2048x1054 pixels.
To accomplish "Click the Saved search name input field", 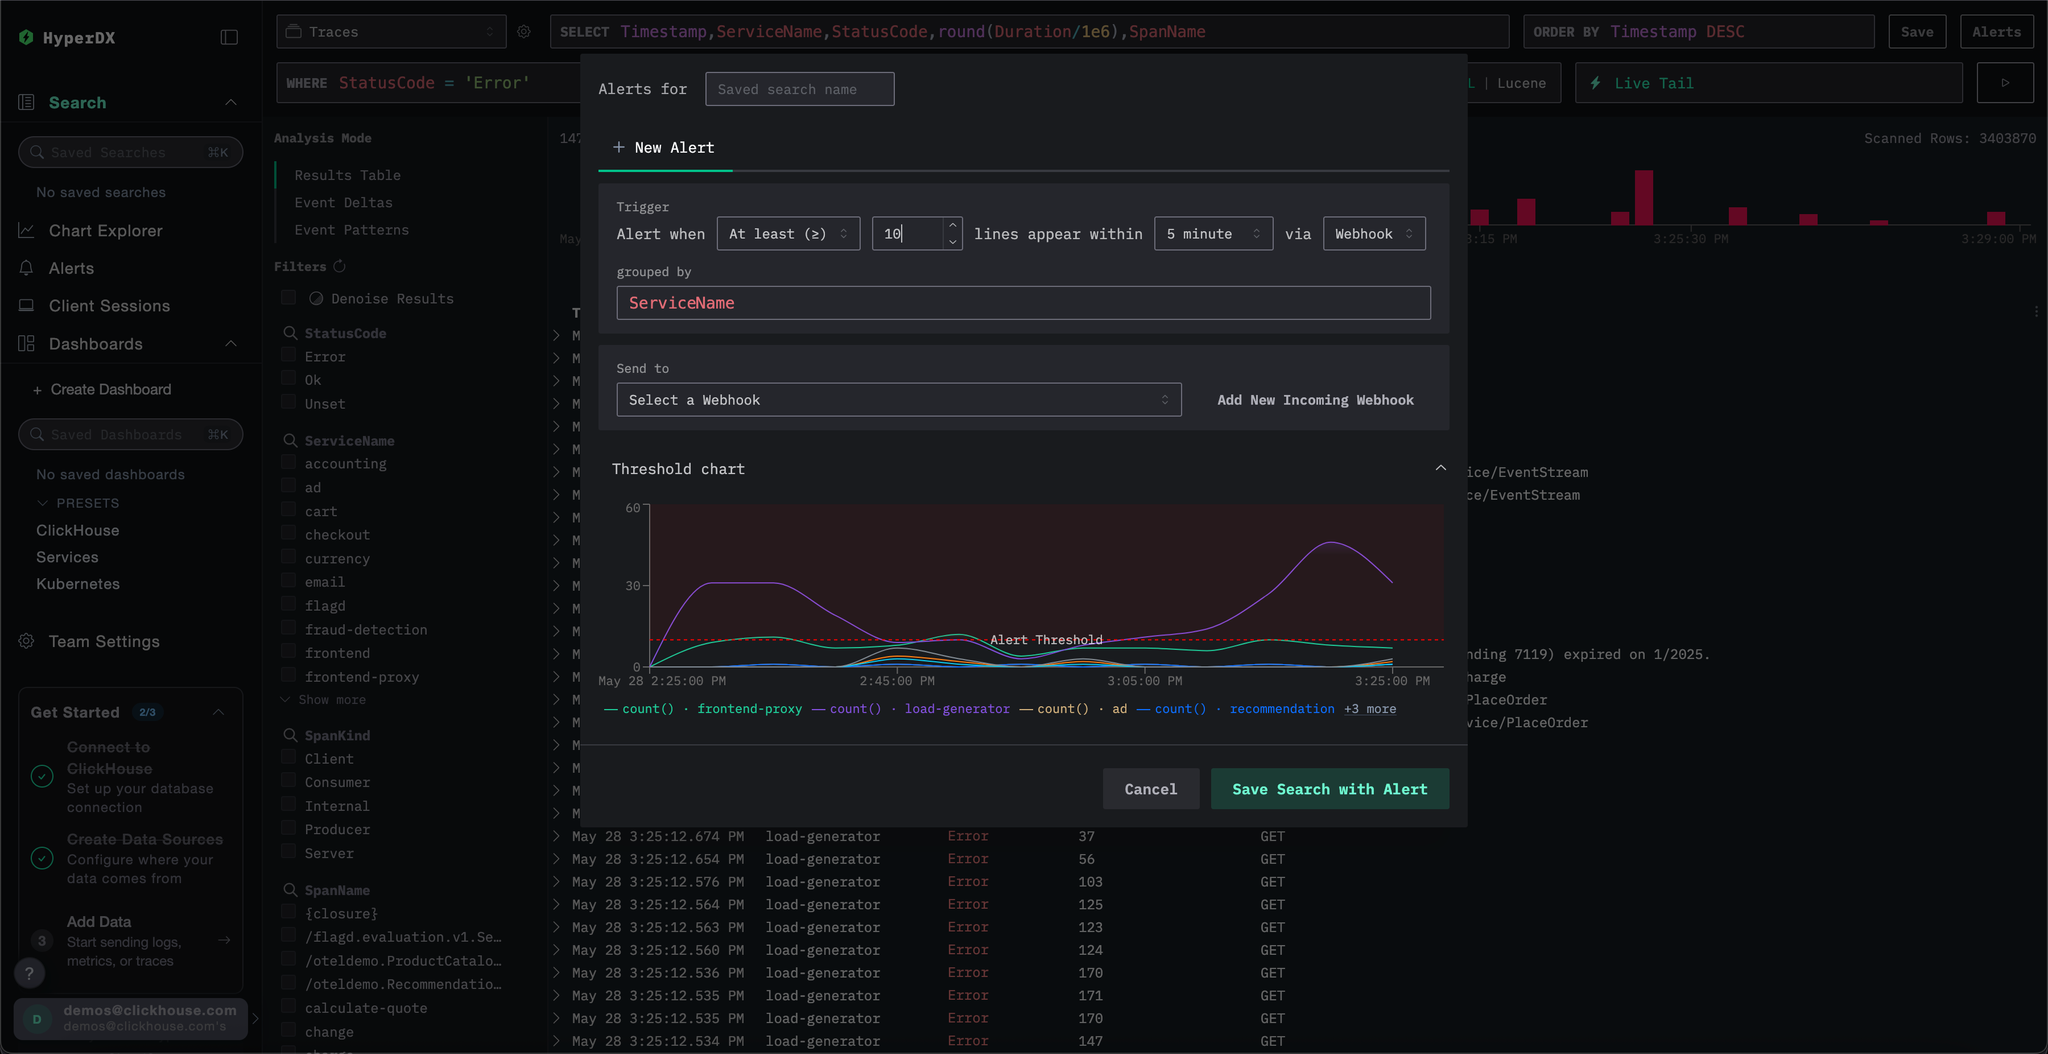I will [x=799, y=89].
